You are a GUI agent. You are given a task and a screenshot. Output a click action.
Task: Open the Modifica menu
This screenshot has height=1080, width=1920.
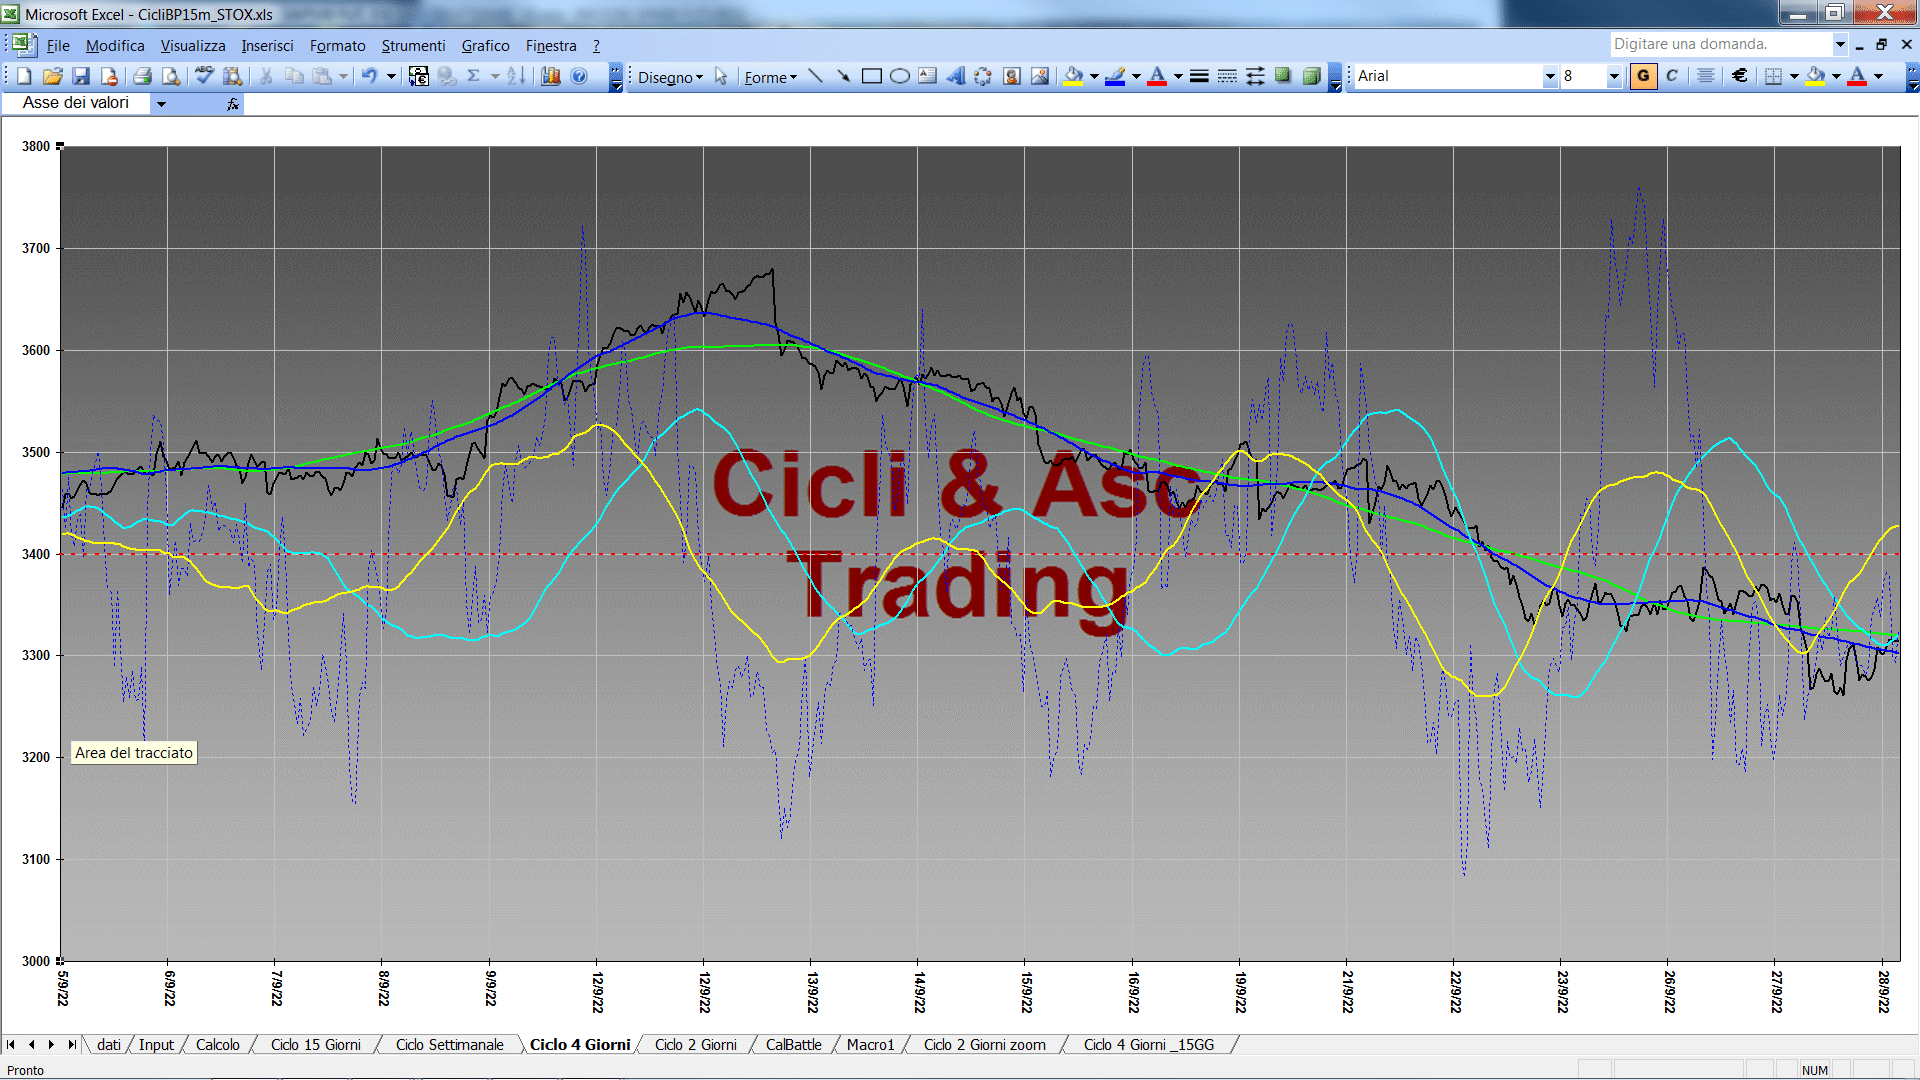pyautogui.click(x=115, y=46)
